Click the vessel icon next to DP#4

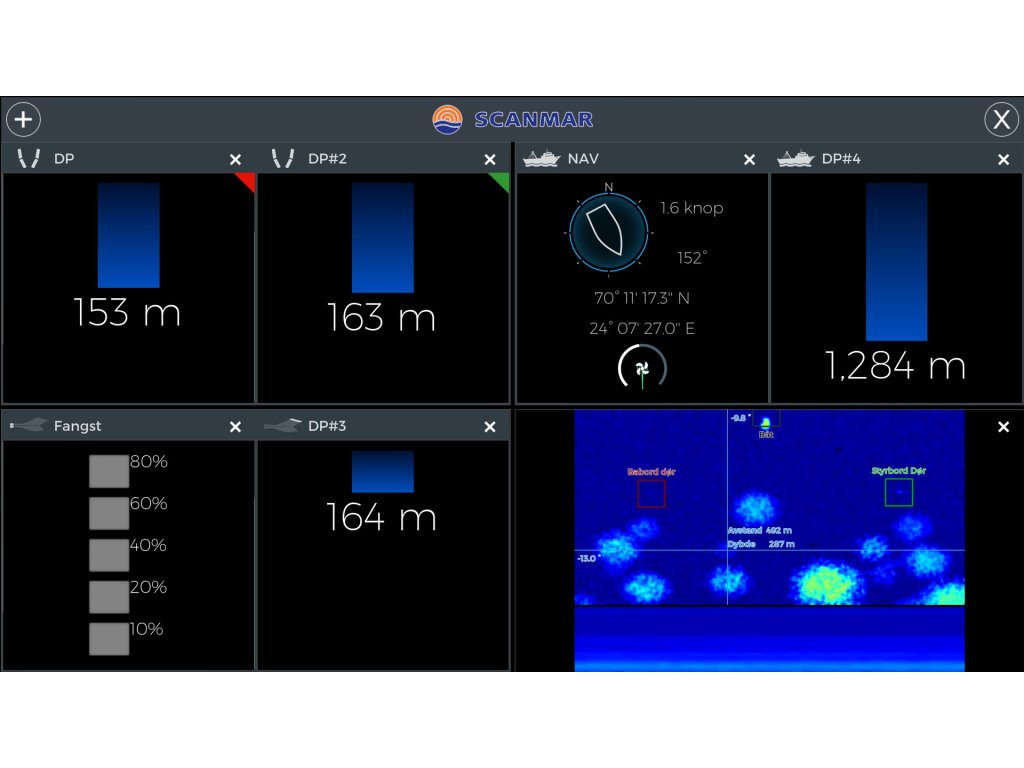coord(796,159)
